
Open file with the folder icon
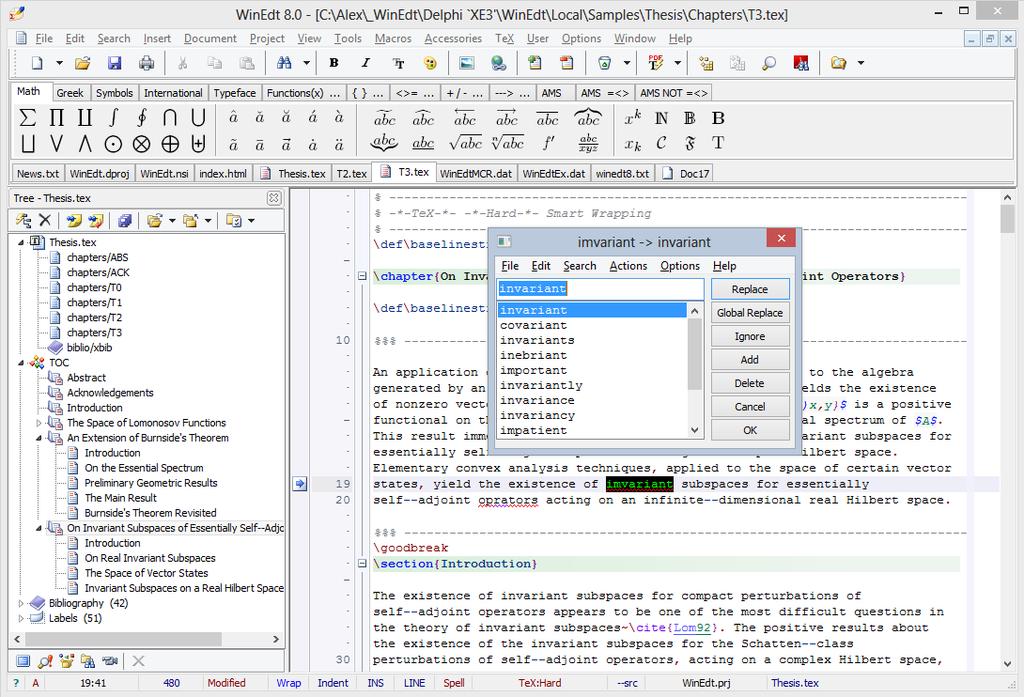point(82,63)
